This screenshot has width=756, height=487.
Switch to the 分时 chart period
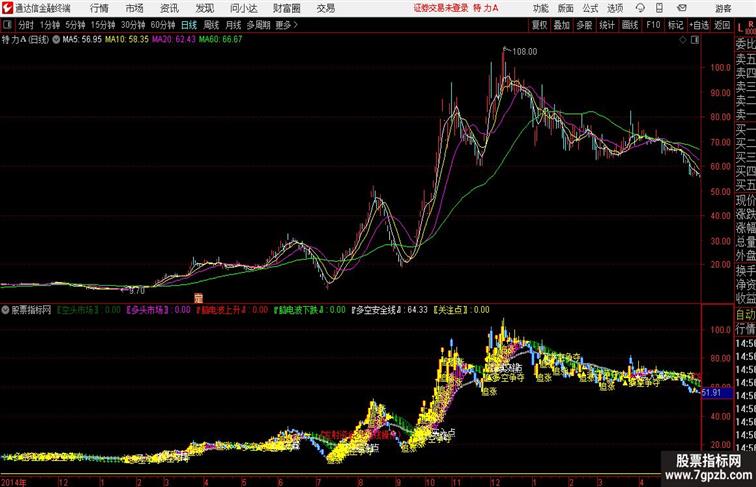(x=26, y=25)
